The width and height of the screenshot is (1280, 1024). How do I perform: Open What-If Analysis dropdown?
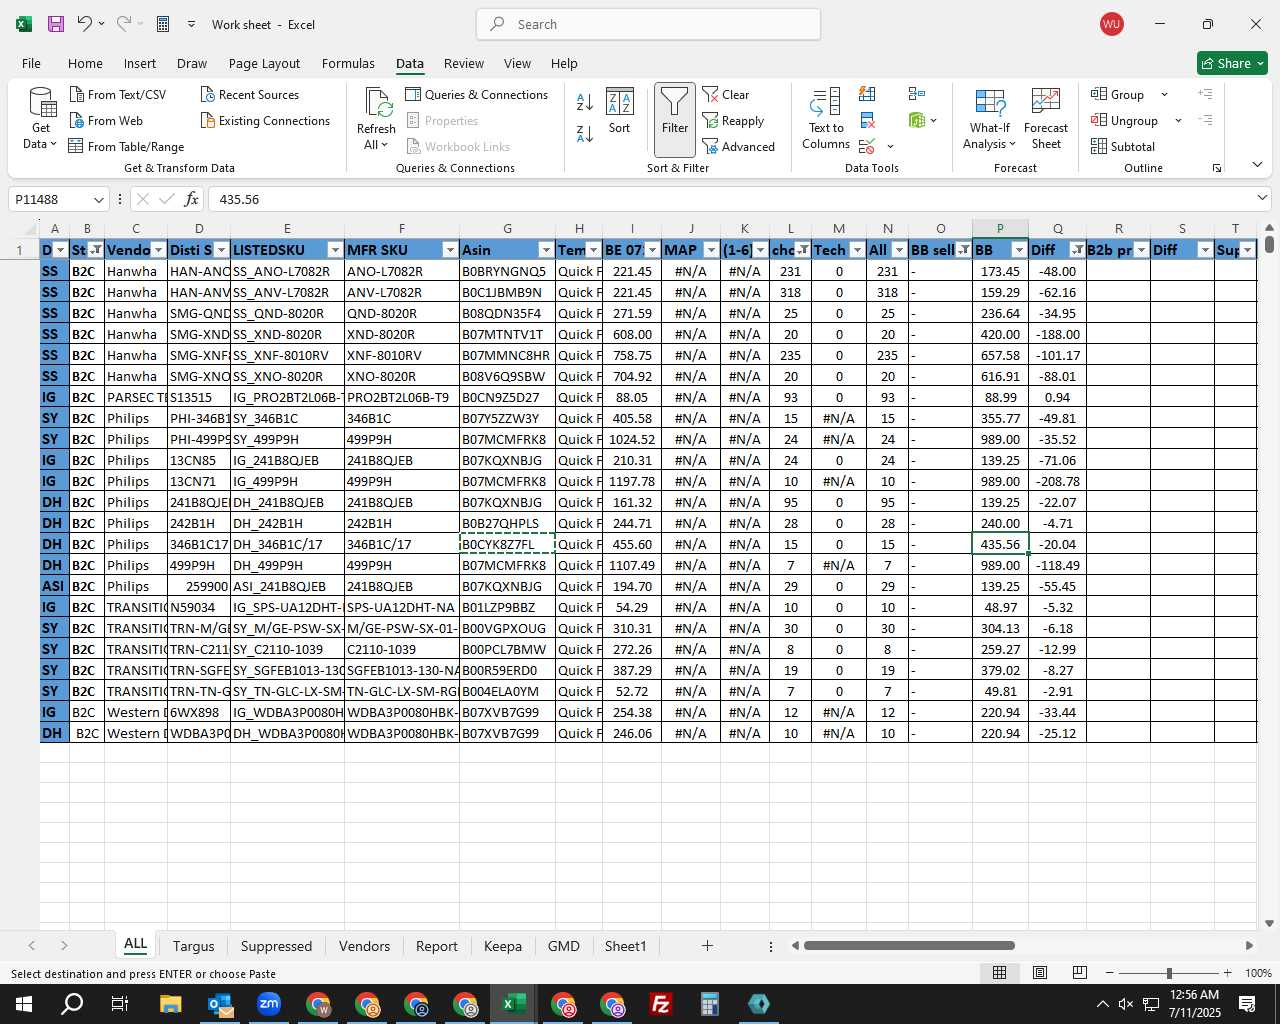tap(990, 118)
